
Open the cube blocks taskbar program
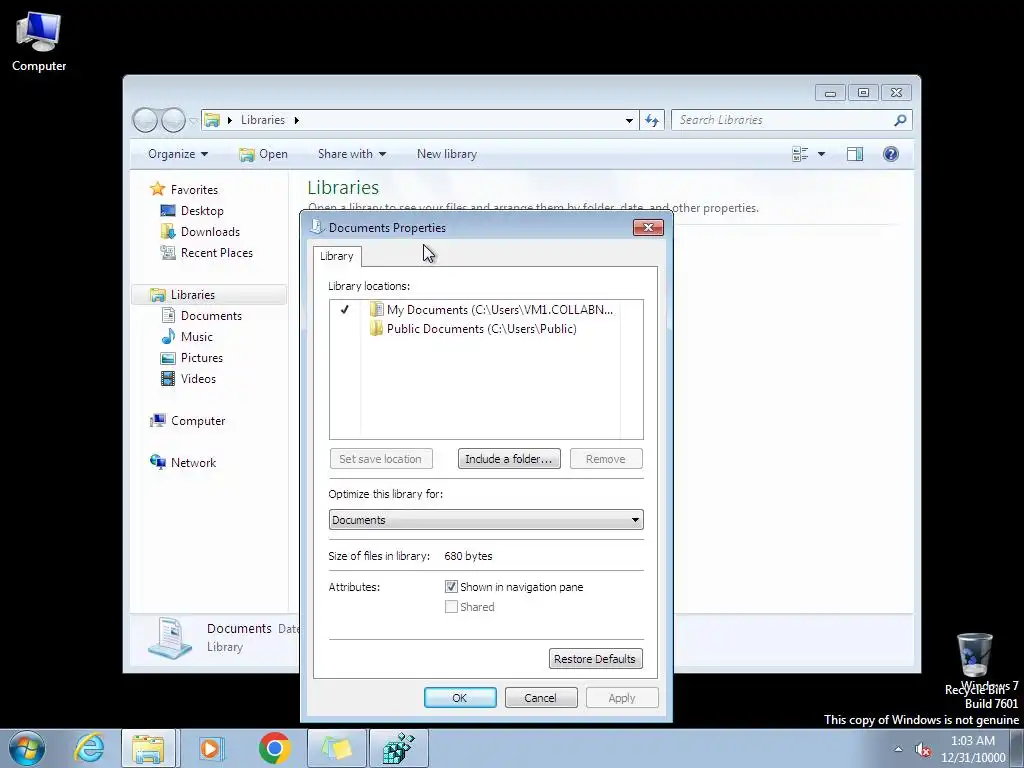pos(399,748)
